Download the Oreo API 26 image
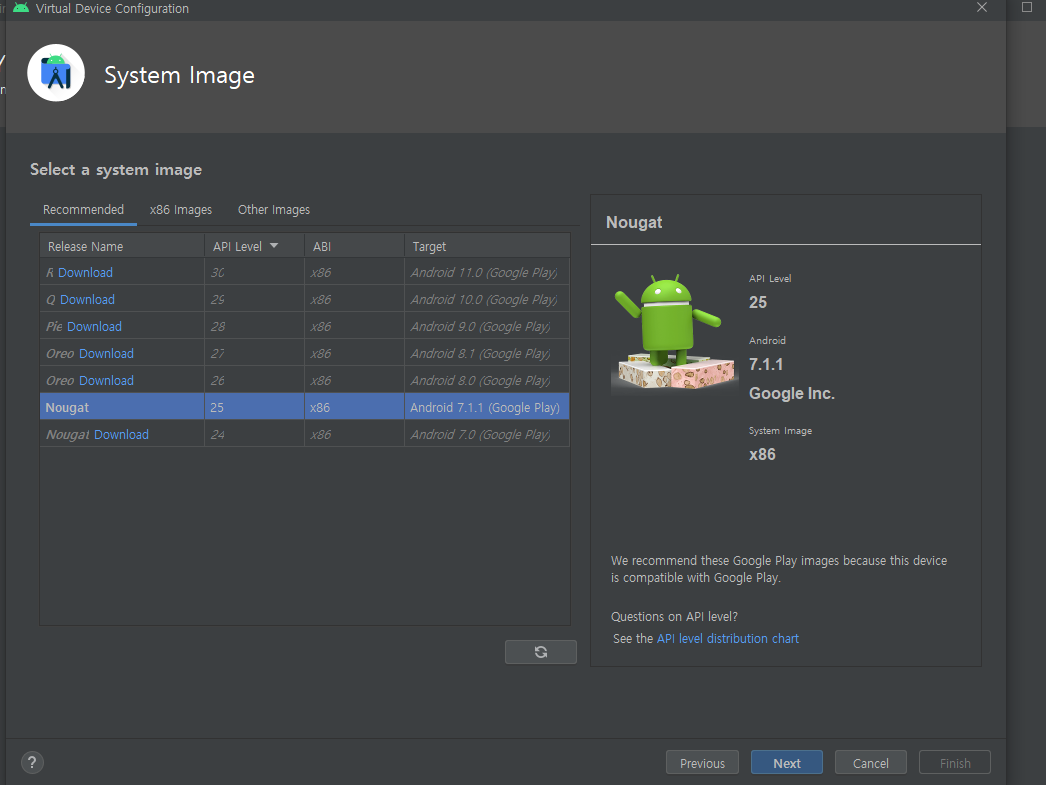Viewport: 1046px width, 785px height. click(106, 380)
